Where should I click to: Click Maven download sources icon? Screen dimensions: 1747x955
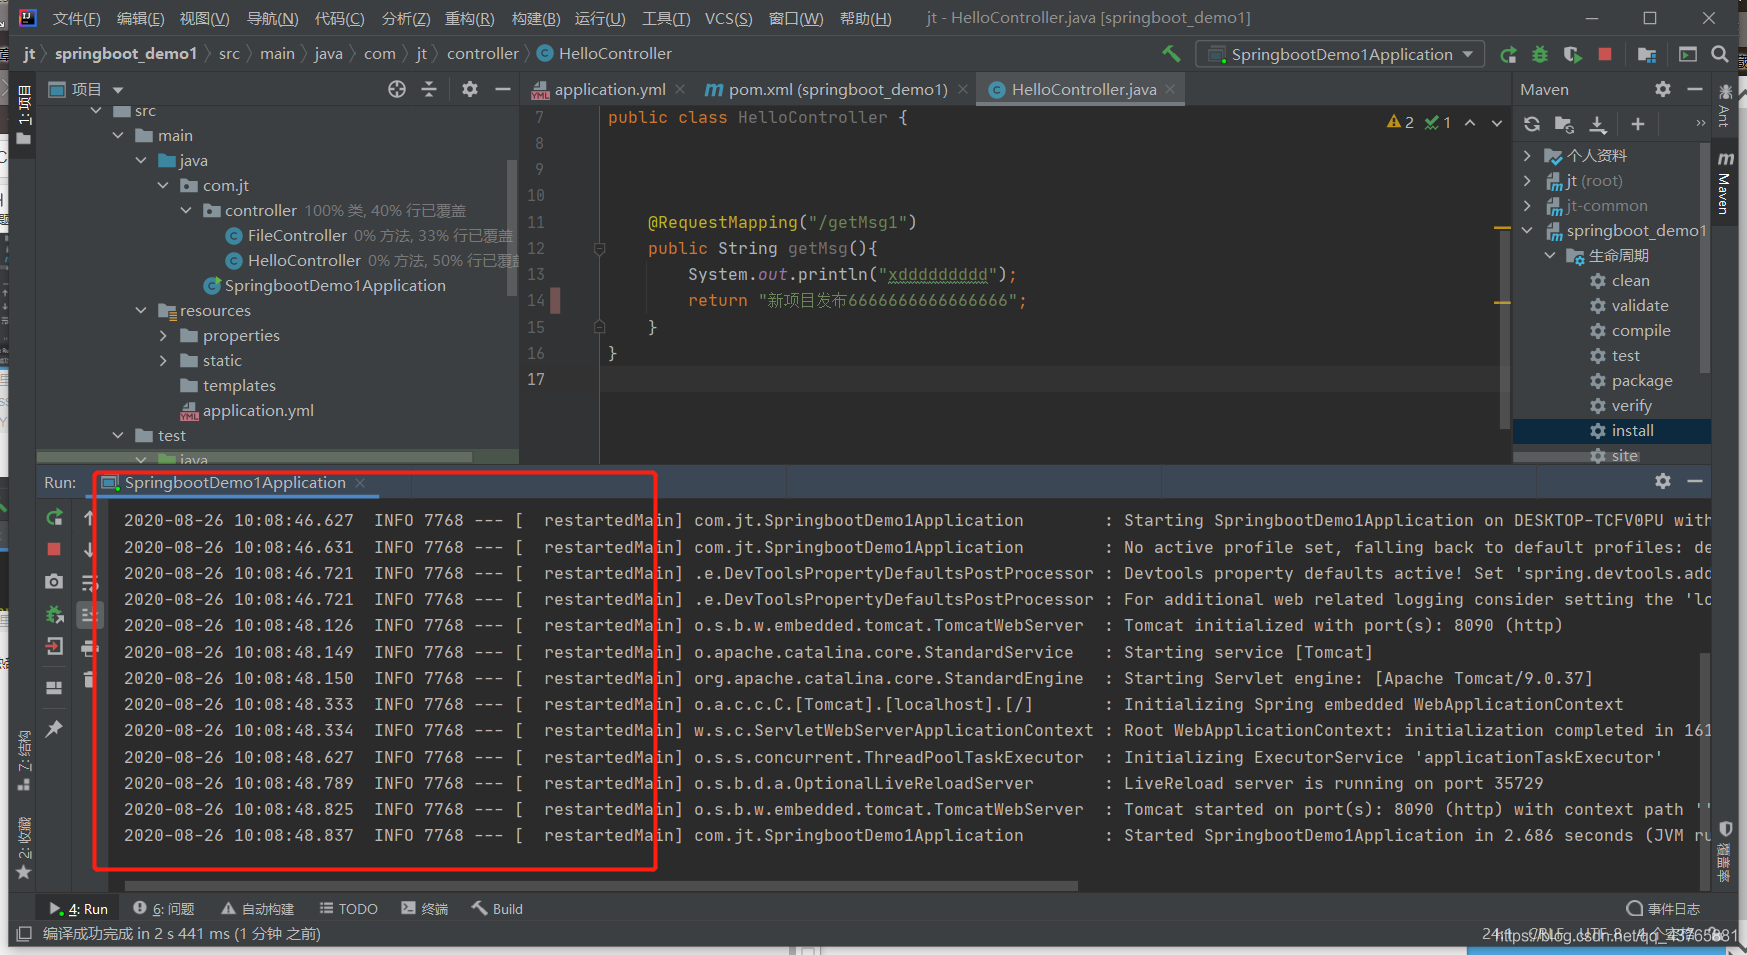(x=1598, y=124)
